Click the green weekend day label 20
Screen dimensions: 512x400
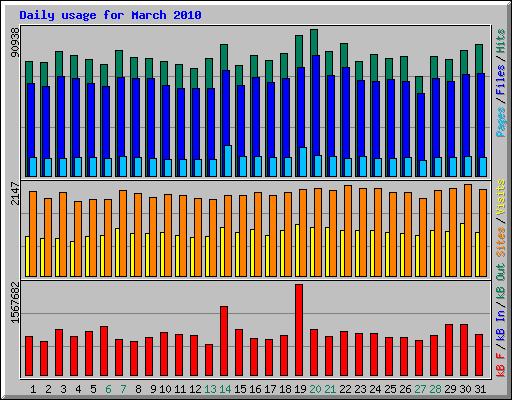click(315, 389)
